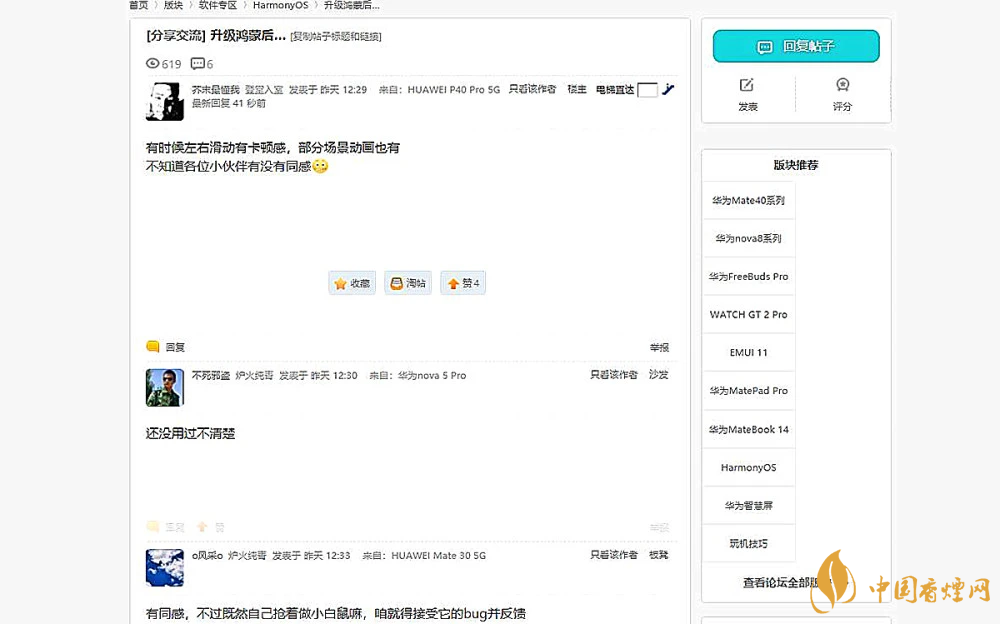1000x624 pixels.
Task: Type in the 电梯直达 floor number box
Action: point(647,90)
